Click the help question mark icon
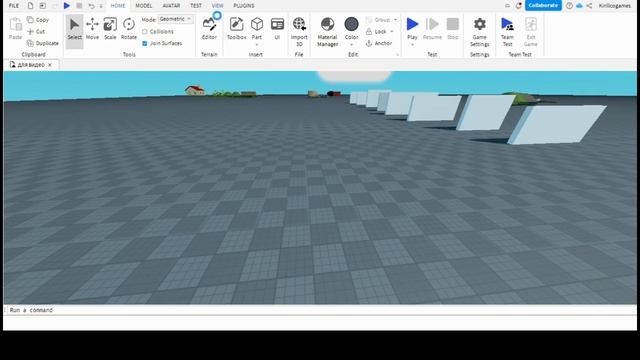This screenshot has width=640, height=360. pos(569,6)
